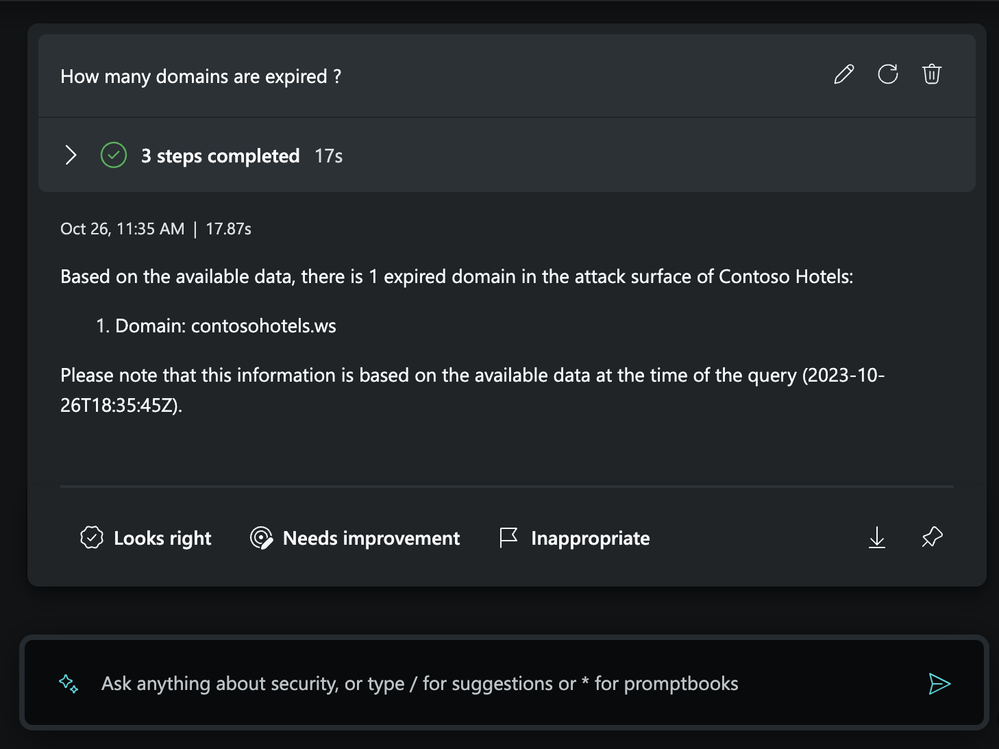Send the prompt with the arrow icon
This screenshot has height=749, width=999.
(939, 683)
